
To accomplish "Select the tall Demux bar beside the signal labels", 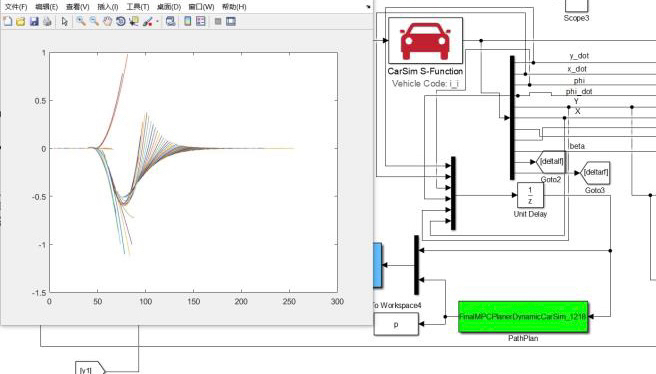I will [512, 118].
